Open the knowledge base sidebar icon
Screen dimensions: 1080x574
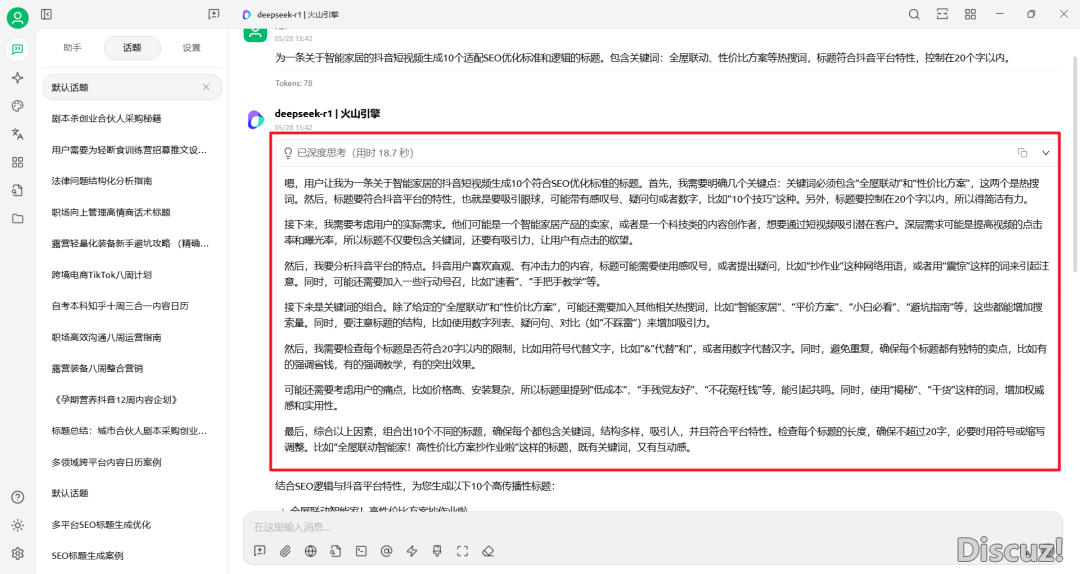pos(18,190)
